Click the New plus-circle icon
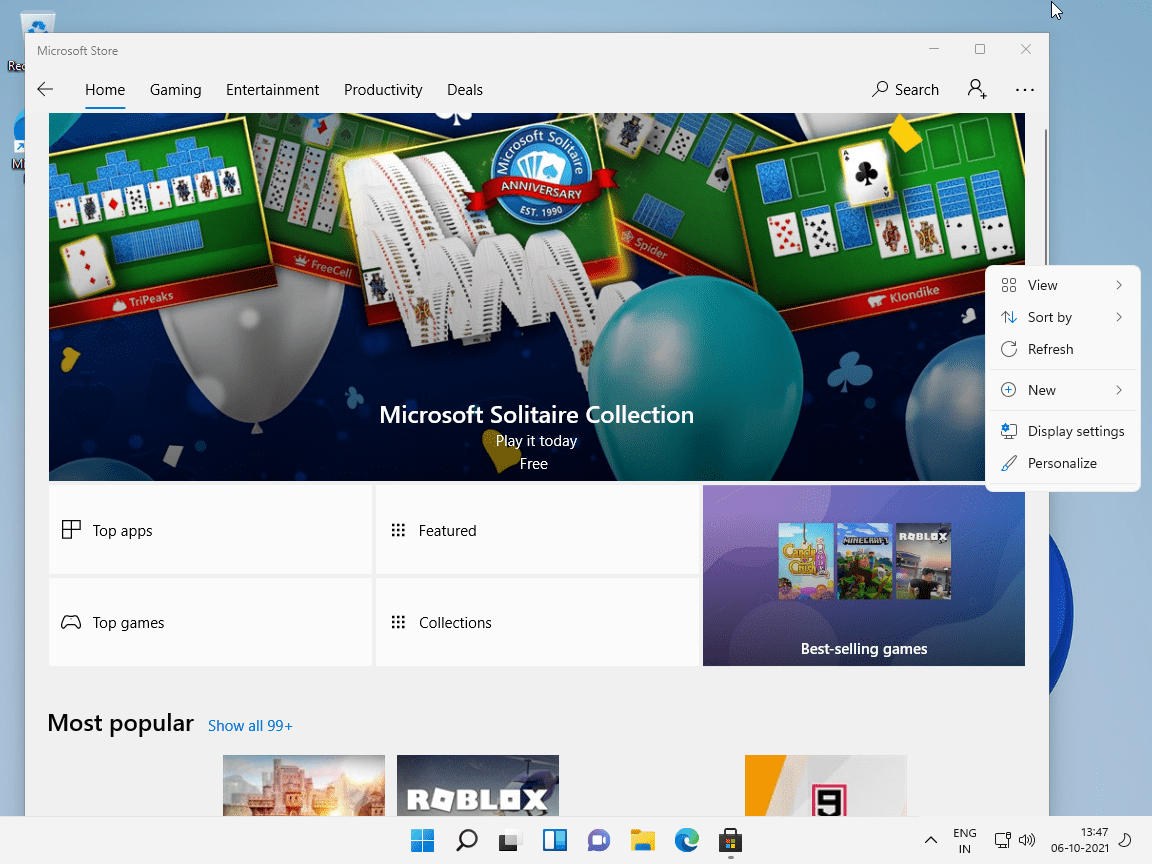Image resolution: width=1152 pixels, height=864 pixels. (x=1009, y=389)
